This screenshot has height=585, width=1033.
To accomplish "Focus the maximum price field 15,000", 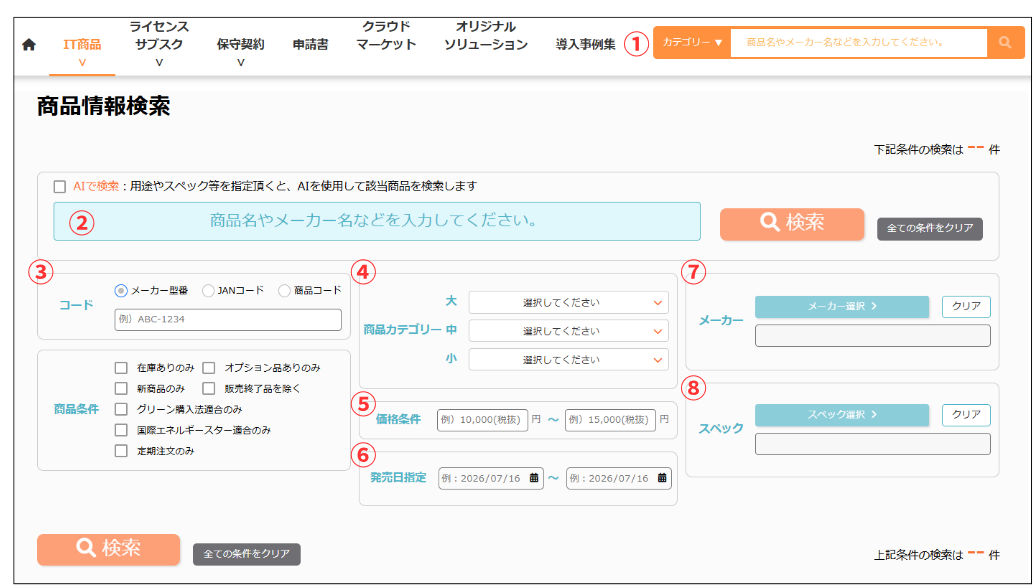I will pos(610,420).
